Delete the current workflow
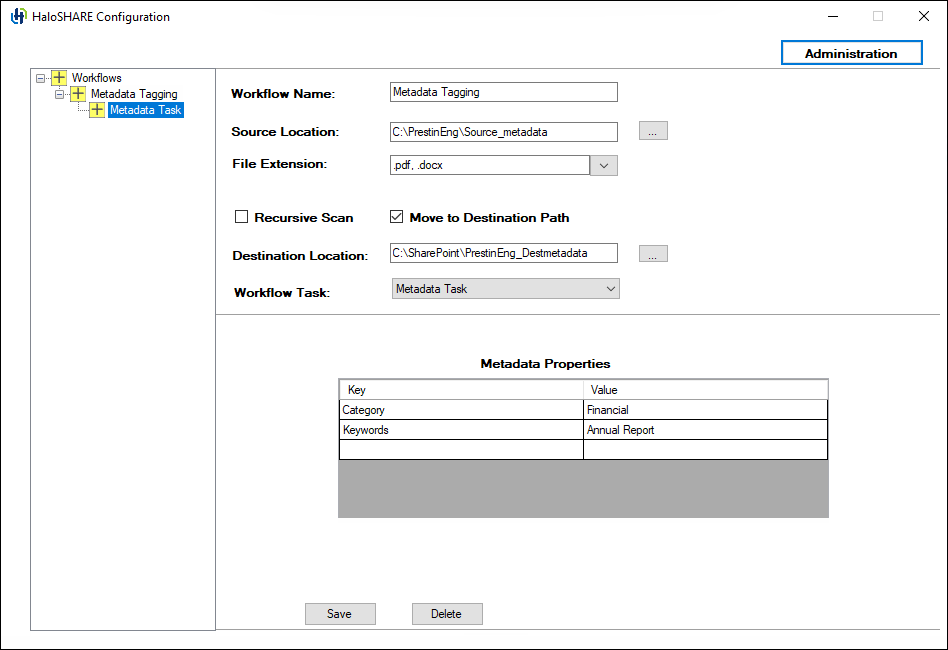Image resolution: width=948 pixels, height=650 pixels. pyautogui.click(x=446, y=613)
